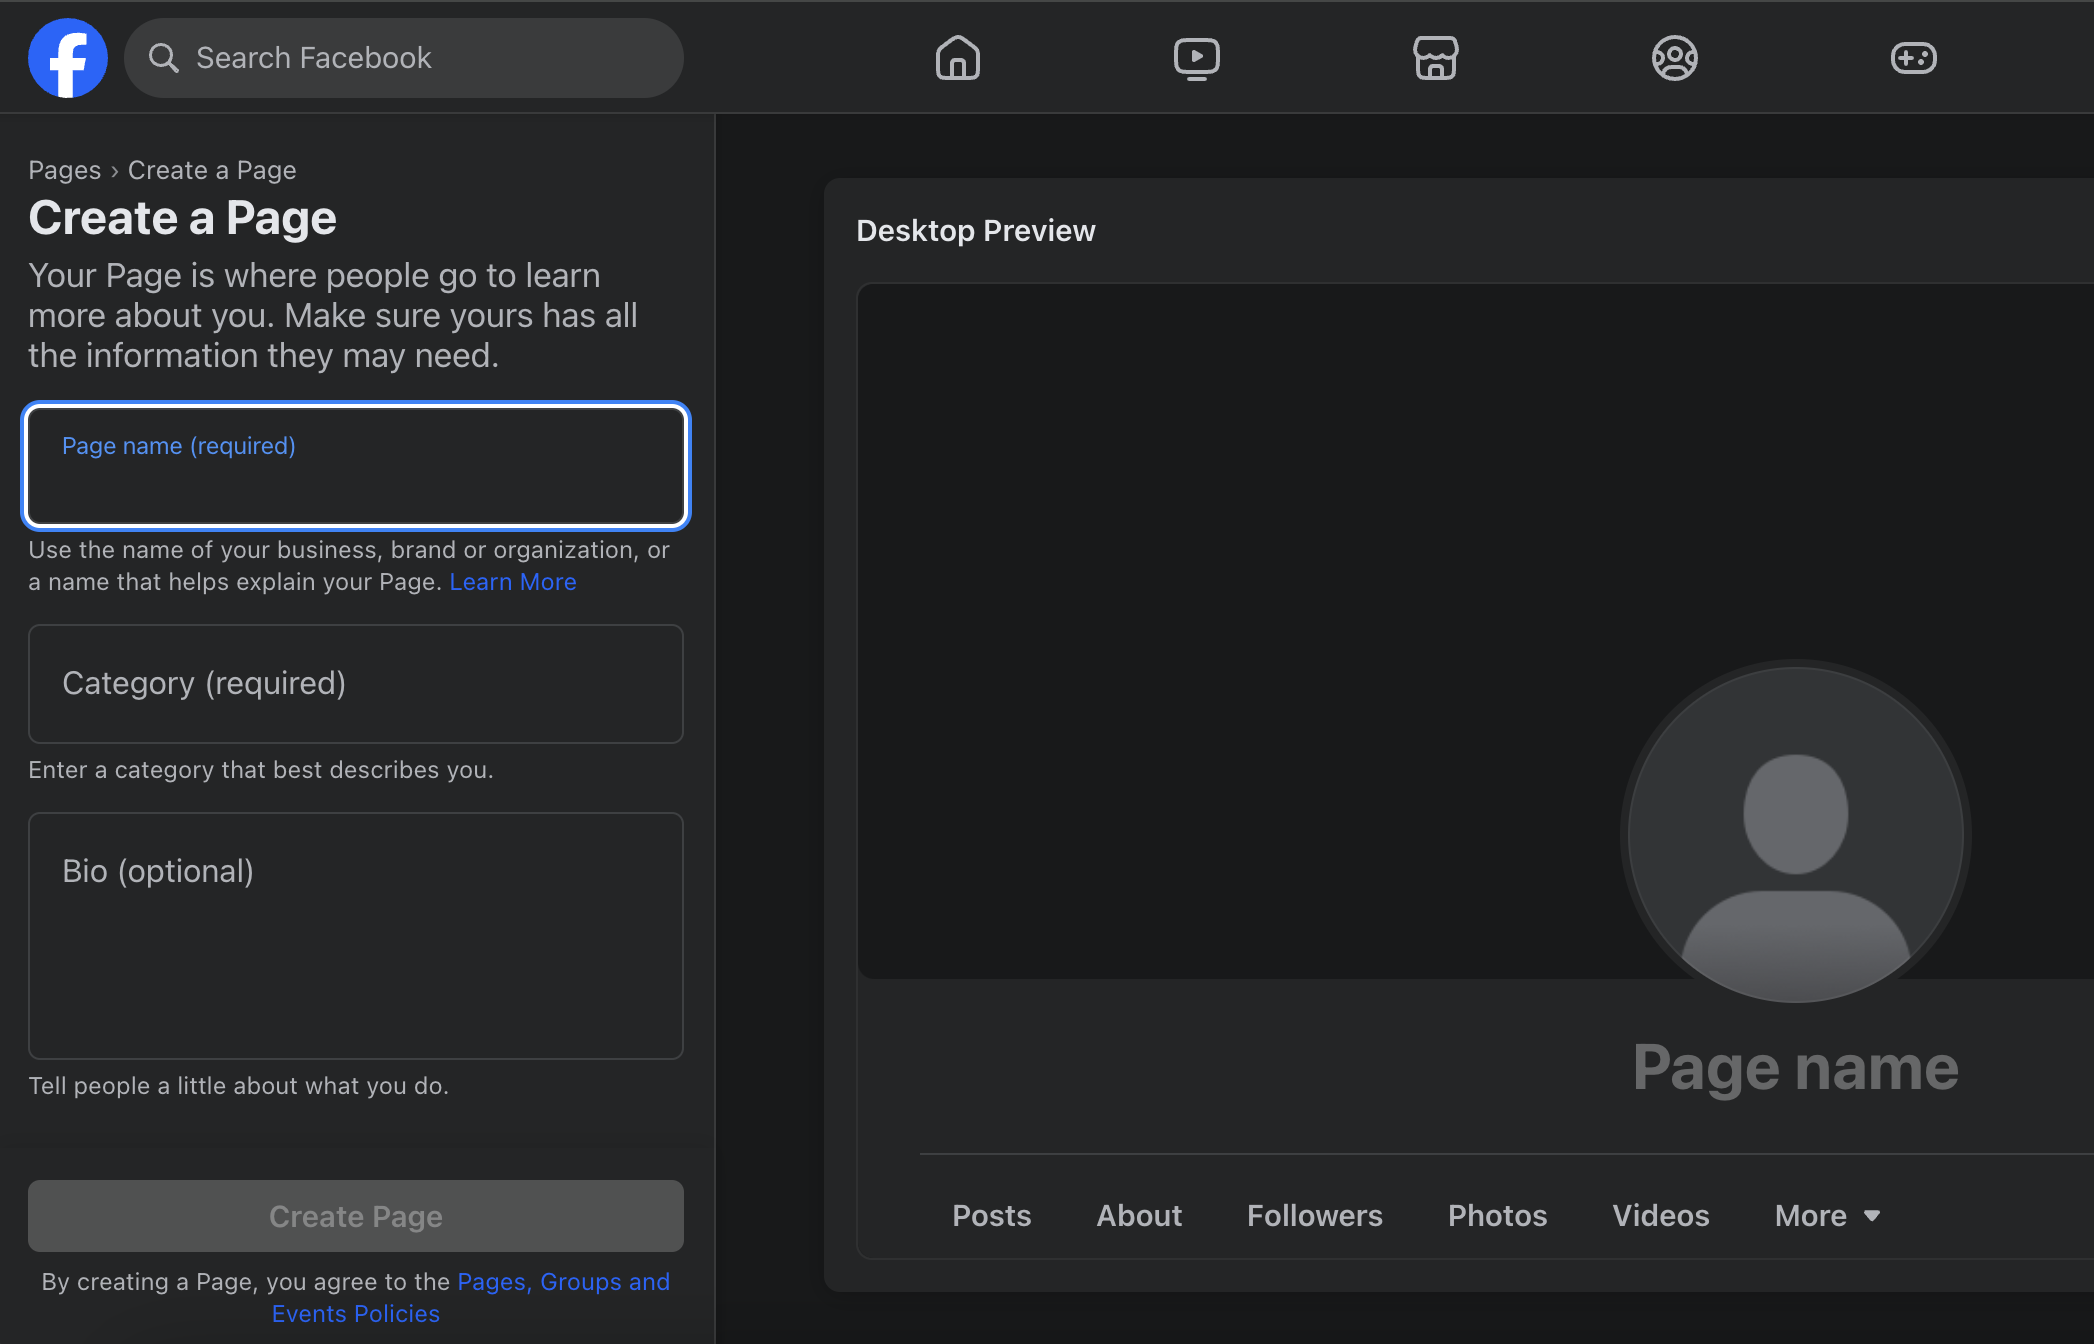This screenshot has width=2094, height=1344.
Task: Focus the Page name (required) input field
Action: coord(355,466)
